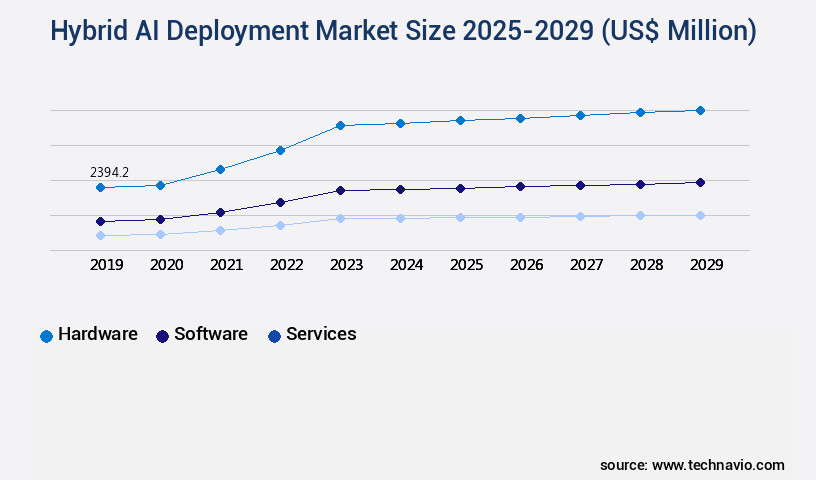Open the www.technavio.com source link
This screenshot has height=480, width=816.
718,465
